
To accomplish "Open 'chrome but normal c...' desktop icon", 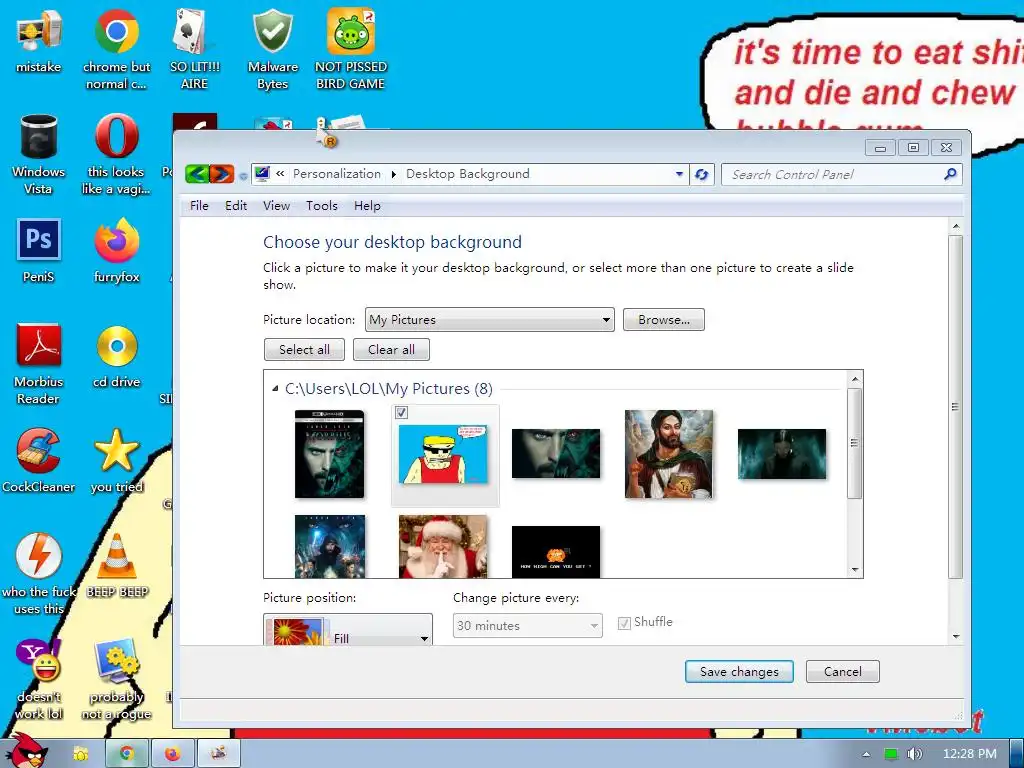I will 116,49.
